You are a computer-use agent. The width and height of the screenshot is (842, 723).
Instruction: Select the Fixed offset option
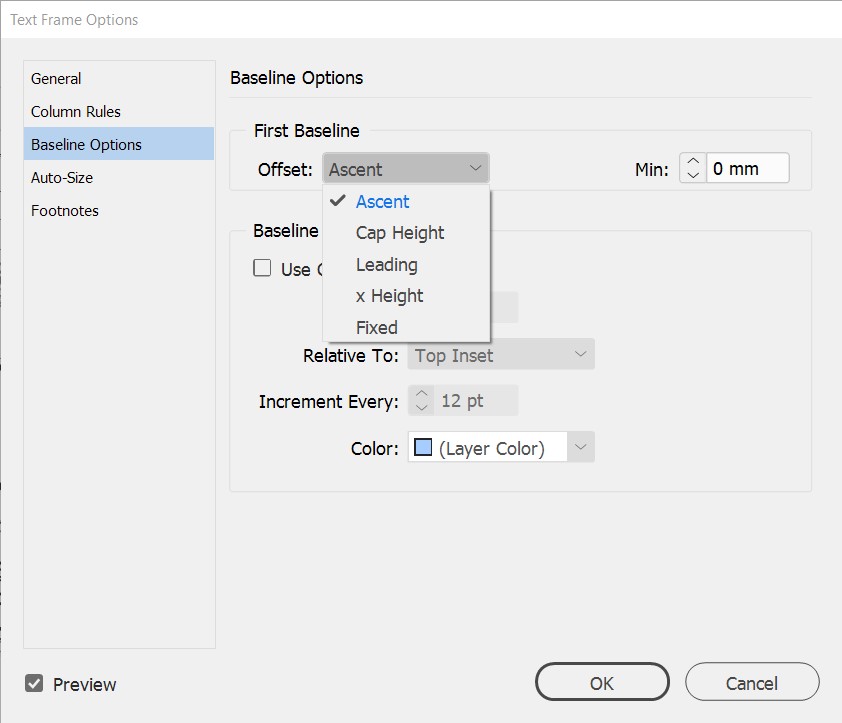[377, 328]
